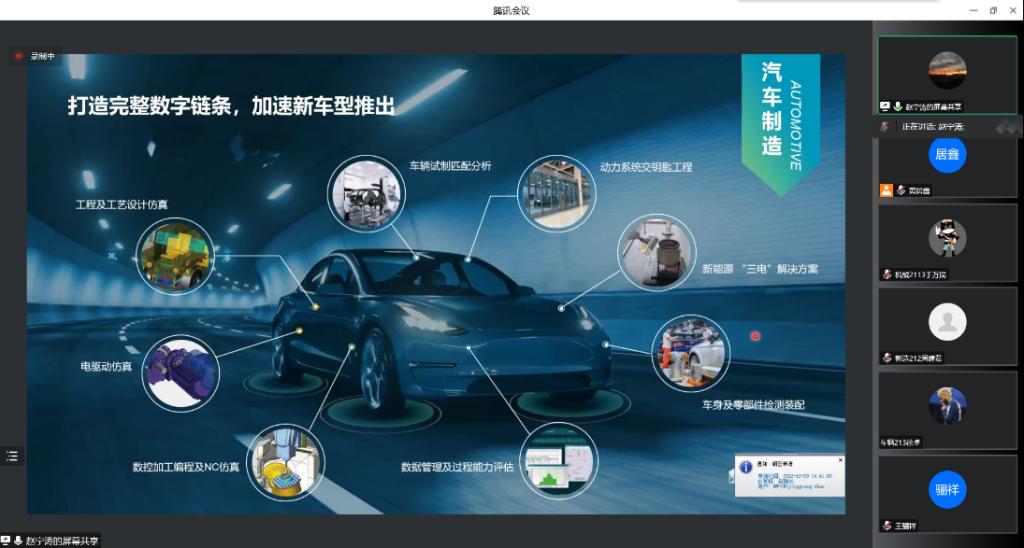Open the list icon on left edge
This screenshot has height=548, width=1024.
[x=12, y=456]
